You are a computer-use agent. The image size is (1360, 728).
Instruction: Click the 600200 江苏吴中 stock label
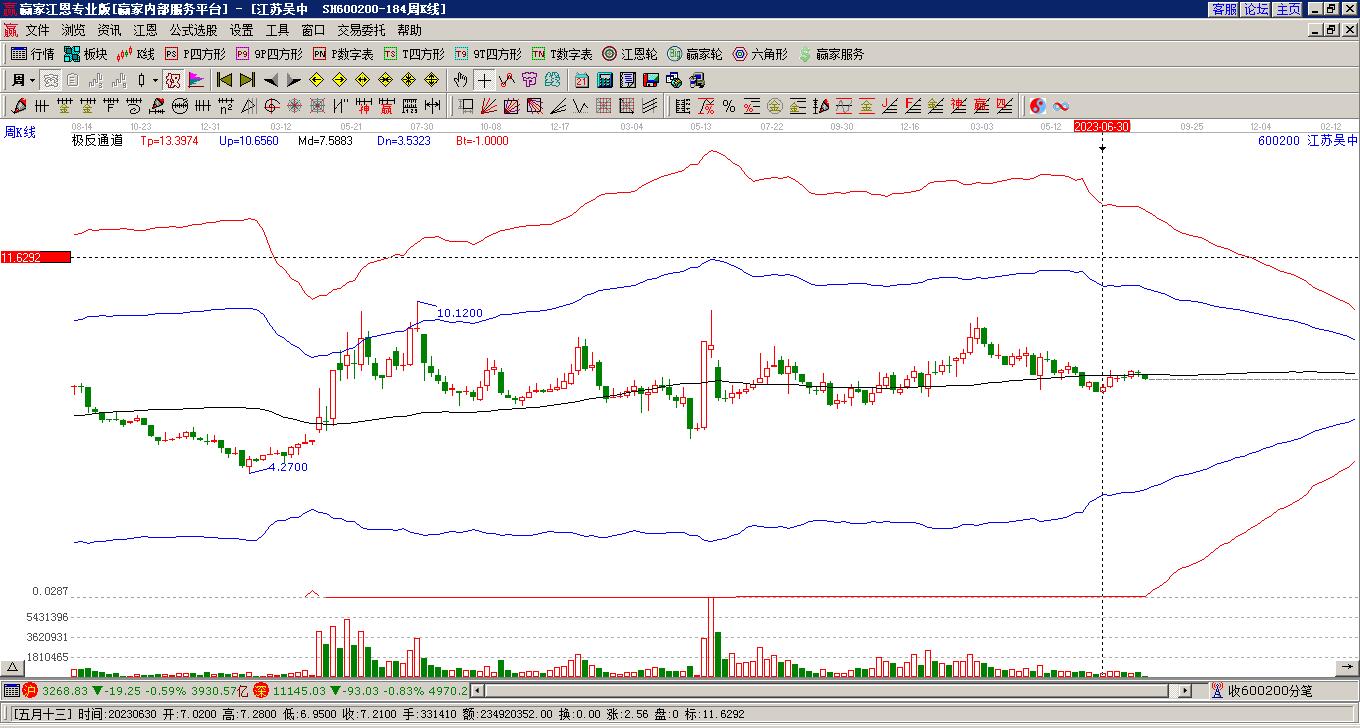click(1307, 141)
